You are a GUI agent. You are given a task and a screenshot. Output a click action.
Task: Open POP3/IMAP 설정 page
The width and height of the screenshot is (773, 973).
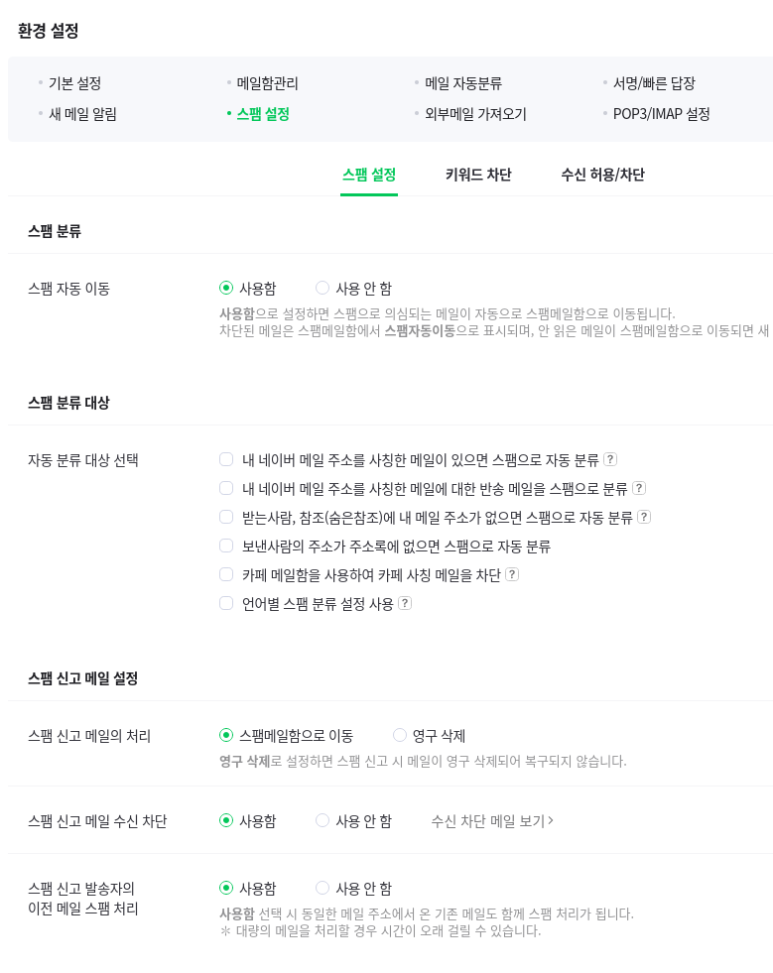(x=661, y=114)
